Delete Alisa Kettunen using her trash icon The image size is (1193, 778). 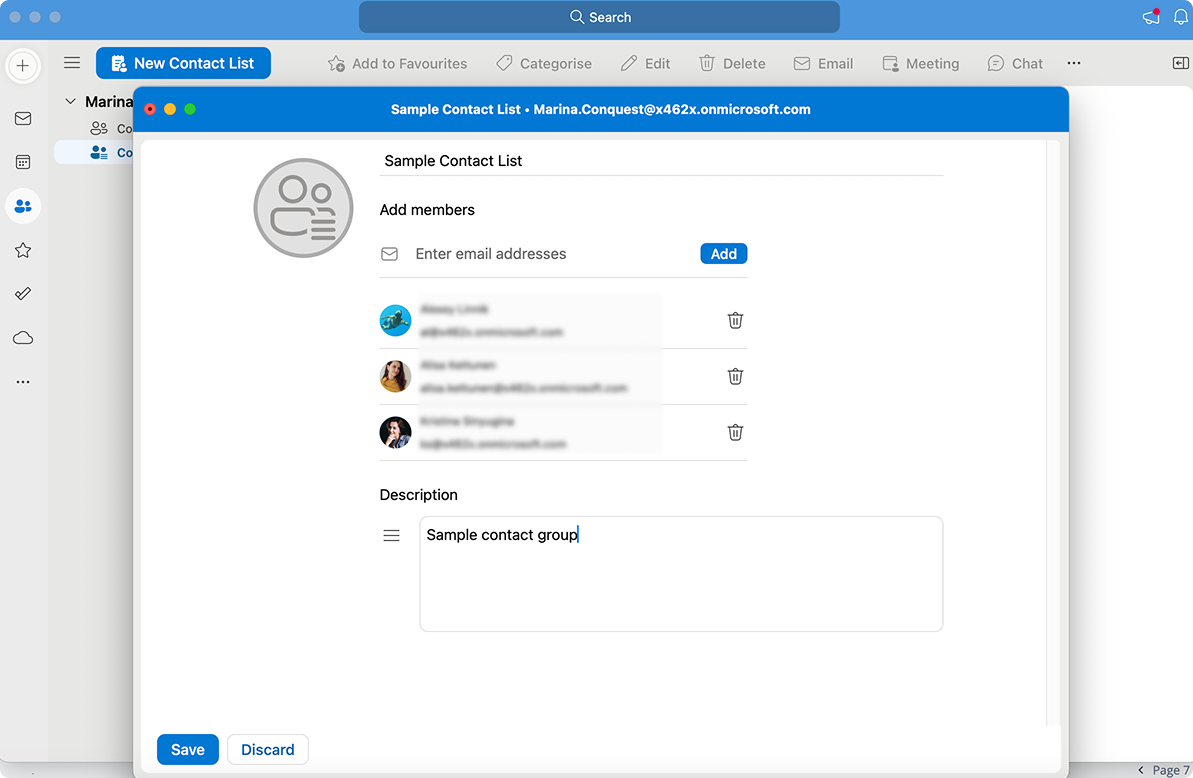(735, 376)
